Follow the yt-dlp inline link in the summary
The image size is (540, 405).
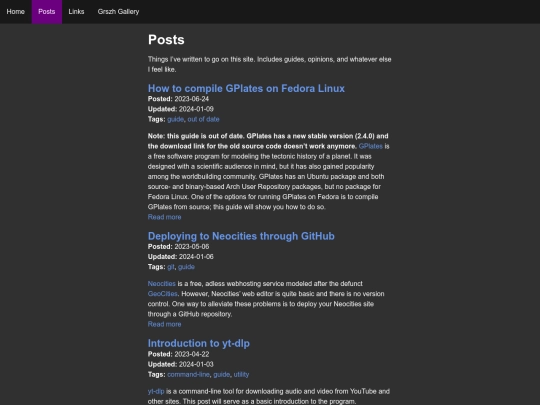156,391
